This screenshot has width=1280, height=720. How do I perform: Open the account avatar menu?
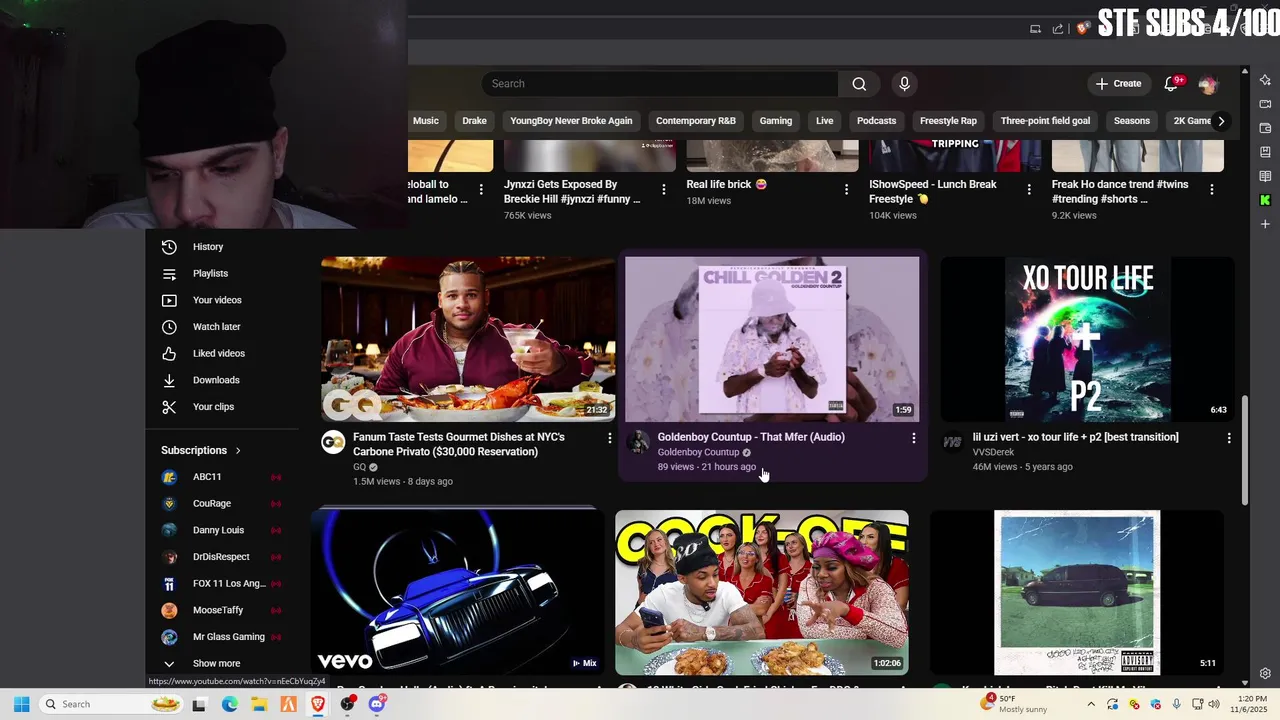tap(1208, 84)
